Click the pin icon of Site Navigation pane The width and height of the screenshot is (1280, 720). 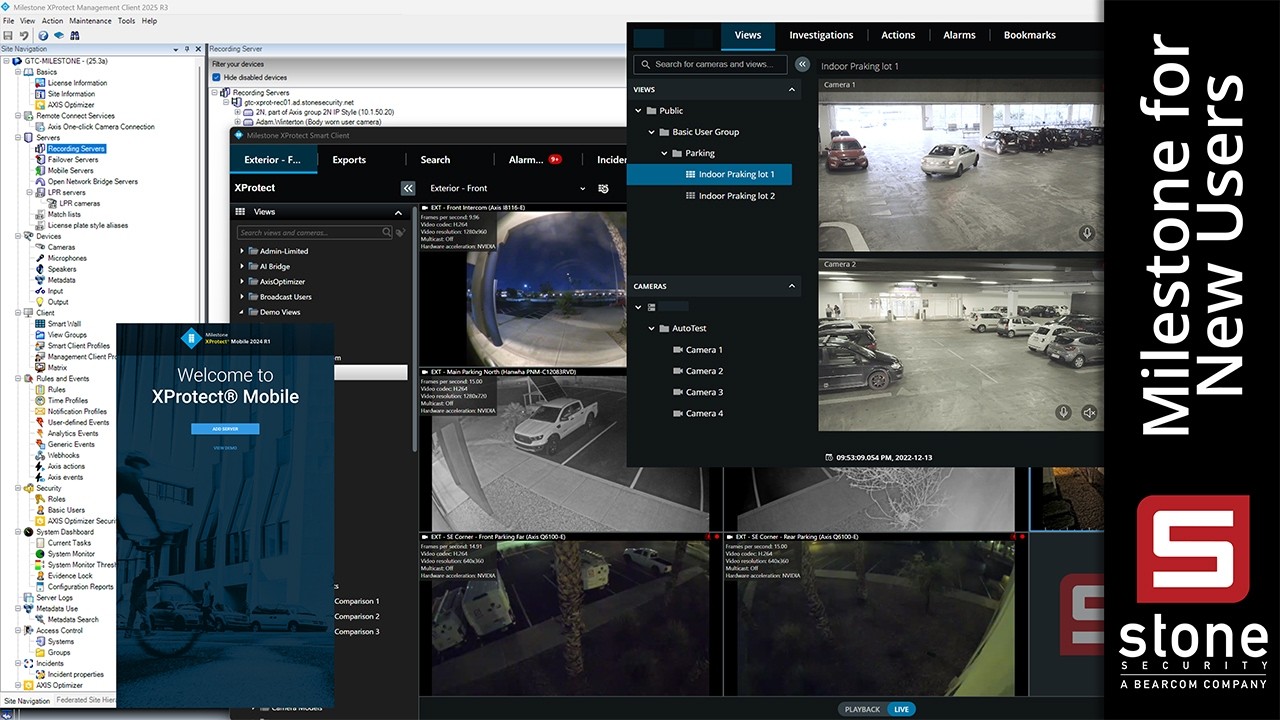[187, 48]
